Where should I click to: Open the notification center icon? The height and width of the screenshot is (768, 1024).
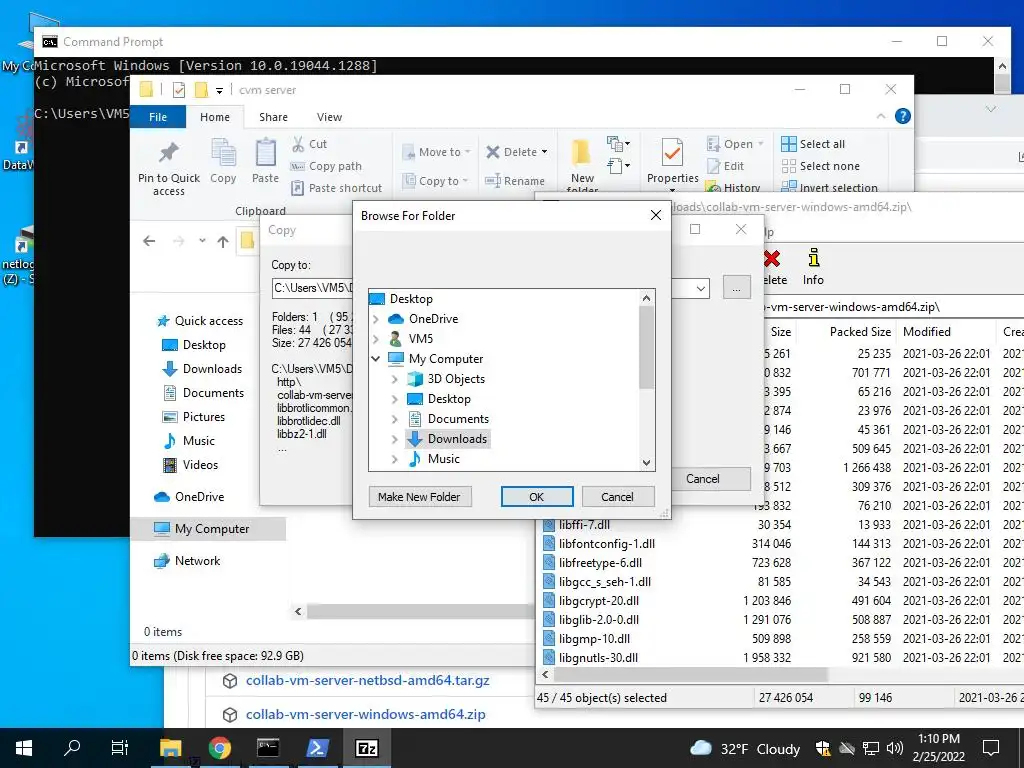[991, 748]
